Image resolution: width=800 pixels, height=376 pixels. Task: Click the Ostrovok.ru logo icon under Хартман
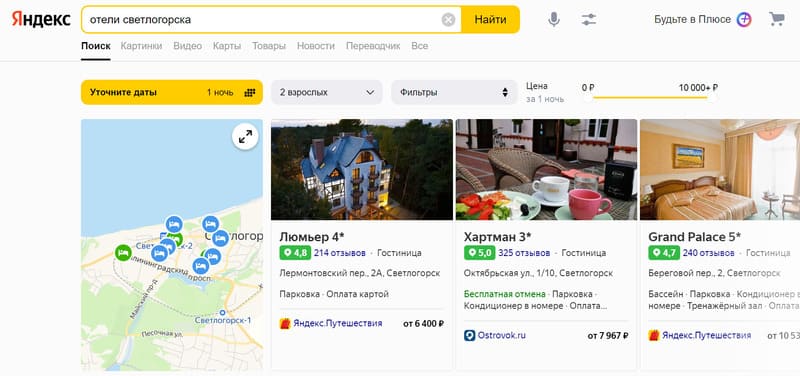[469, 335]
